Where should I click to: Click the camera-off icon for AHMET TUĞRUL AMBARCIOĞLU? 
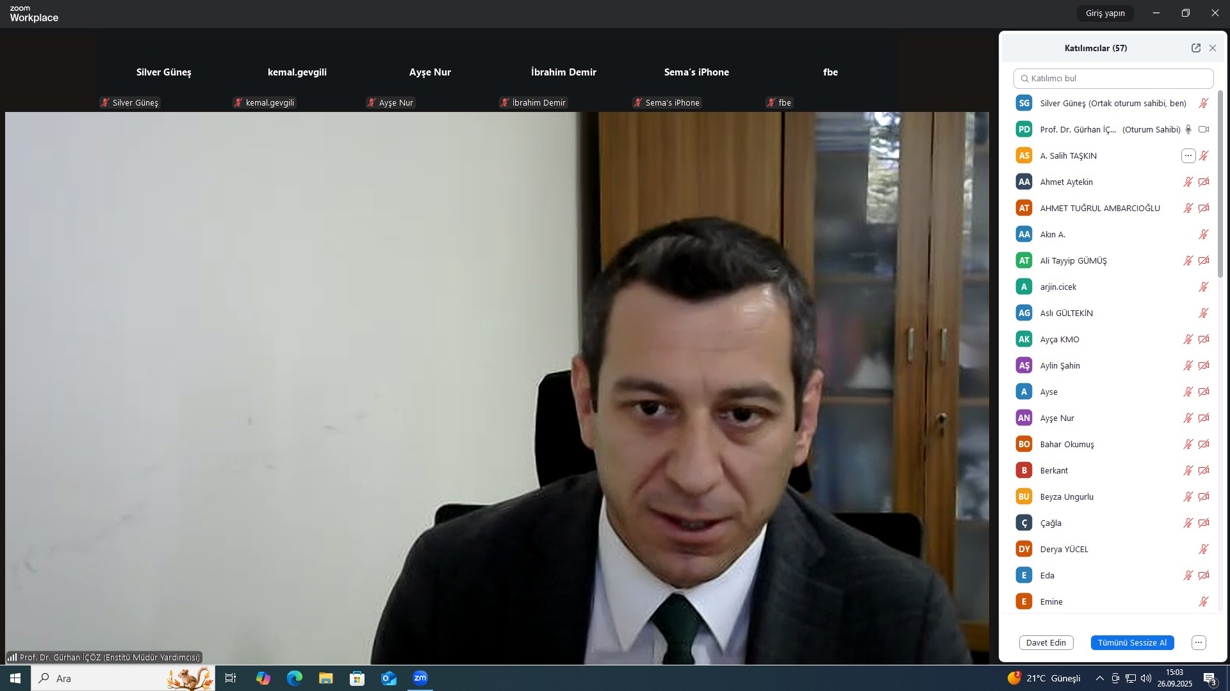point(1204,208)
